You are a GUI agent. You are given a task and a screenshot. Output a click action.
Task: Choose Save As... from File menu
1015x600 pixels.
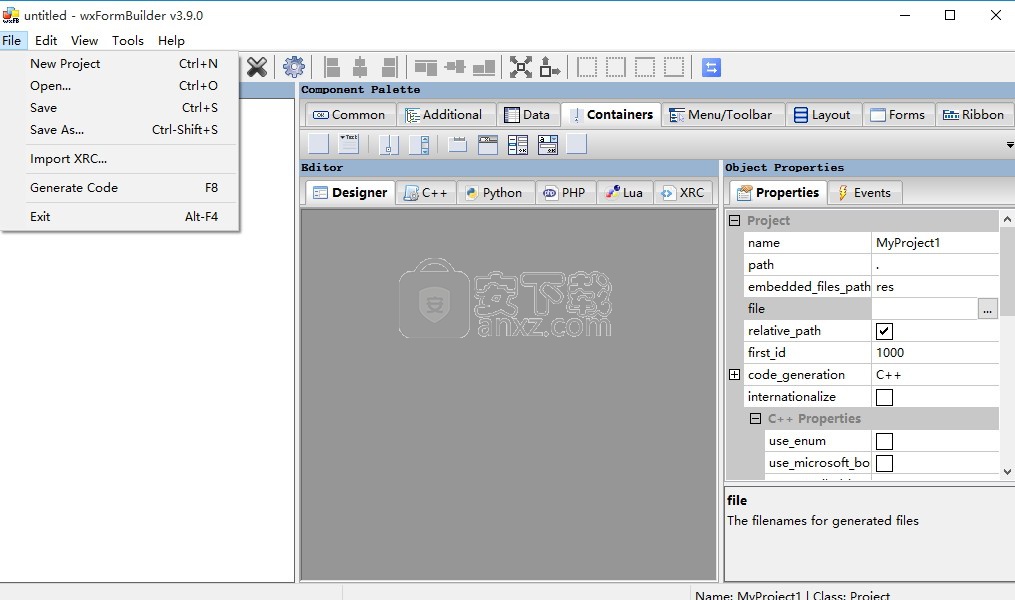pos(120,129)
